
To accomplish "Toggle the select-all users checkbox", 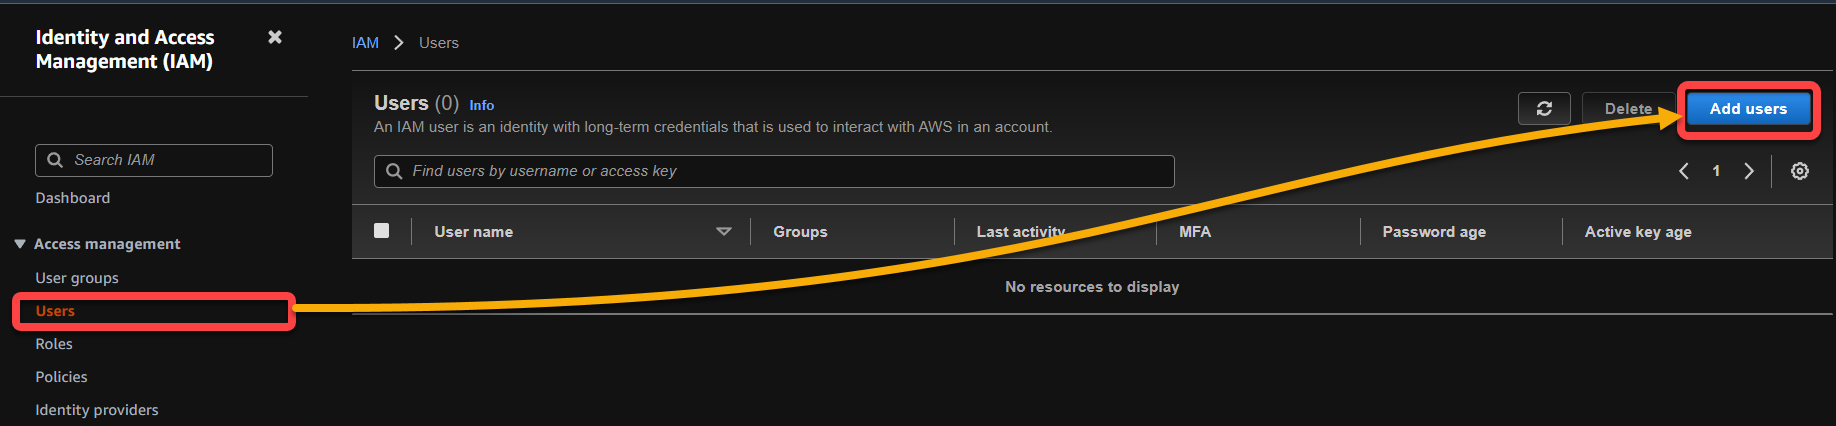I will click(381, 230).
